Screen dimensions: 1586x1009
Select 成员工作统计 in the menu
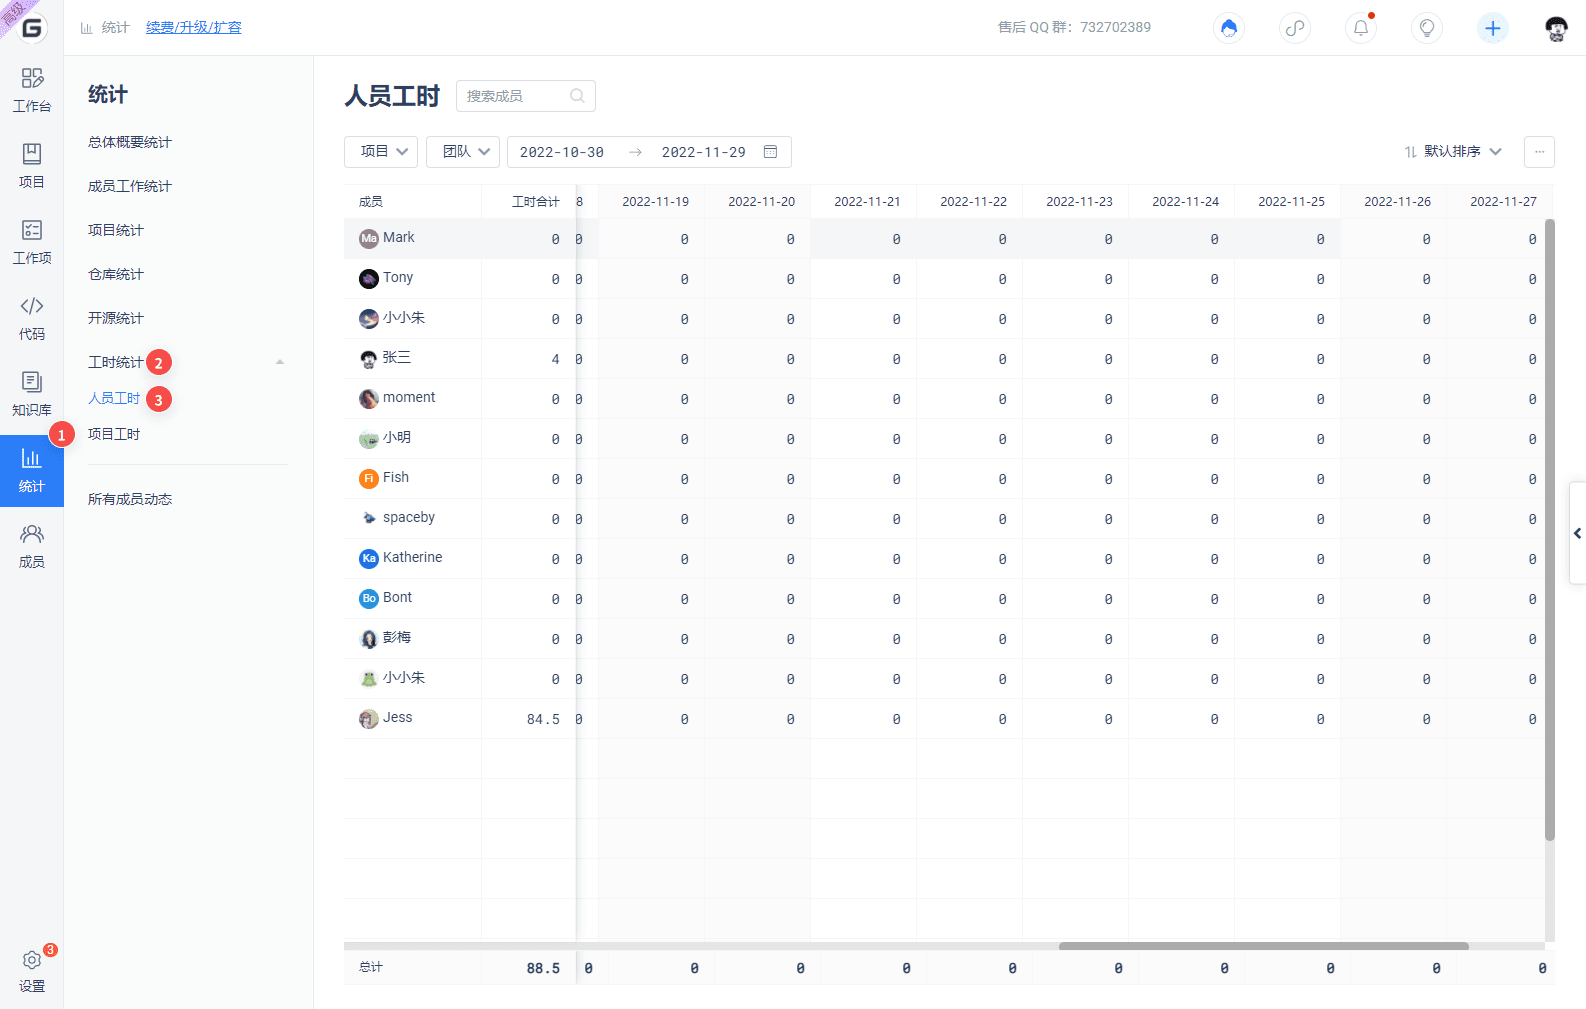pos(130,186)
